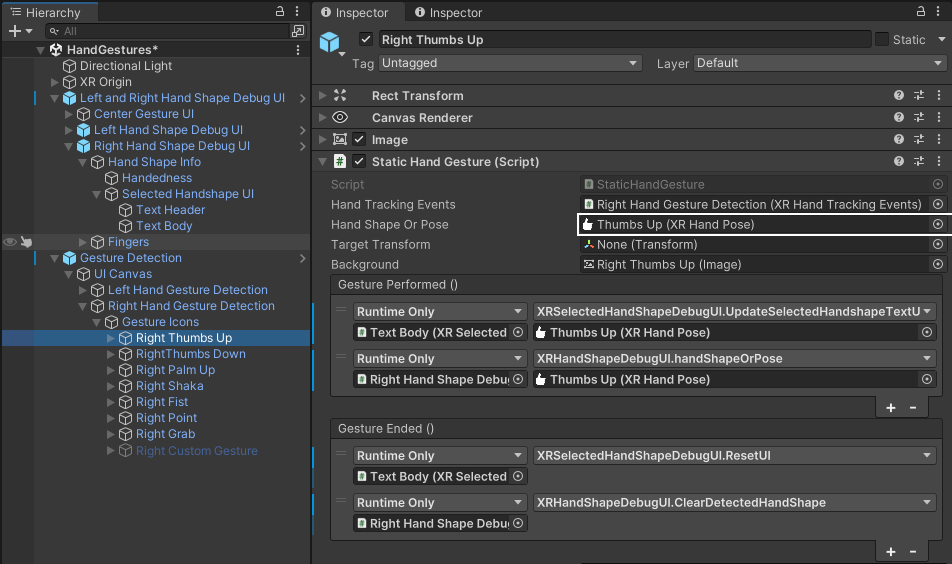Open the Layer dropdown set to Default
Viewport: 952px width, 564px height.
819,63
